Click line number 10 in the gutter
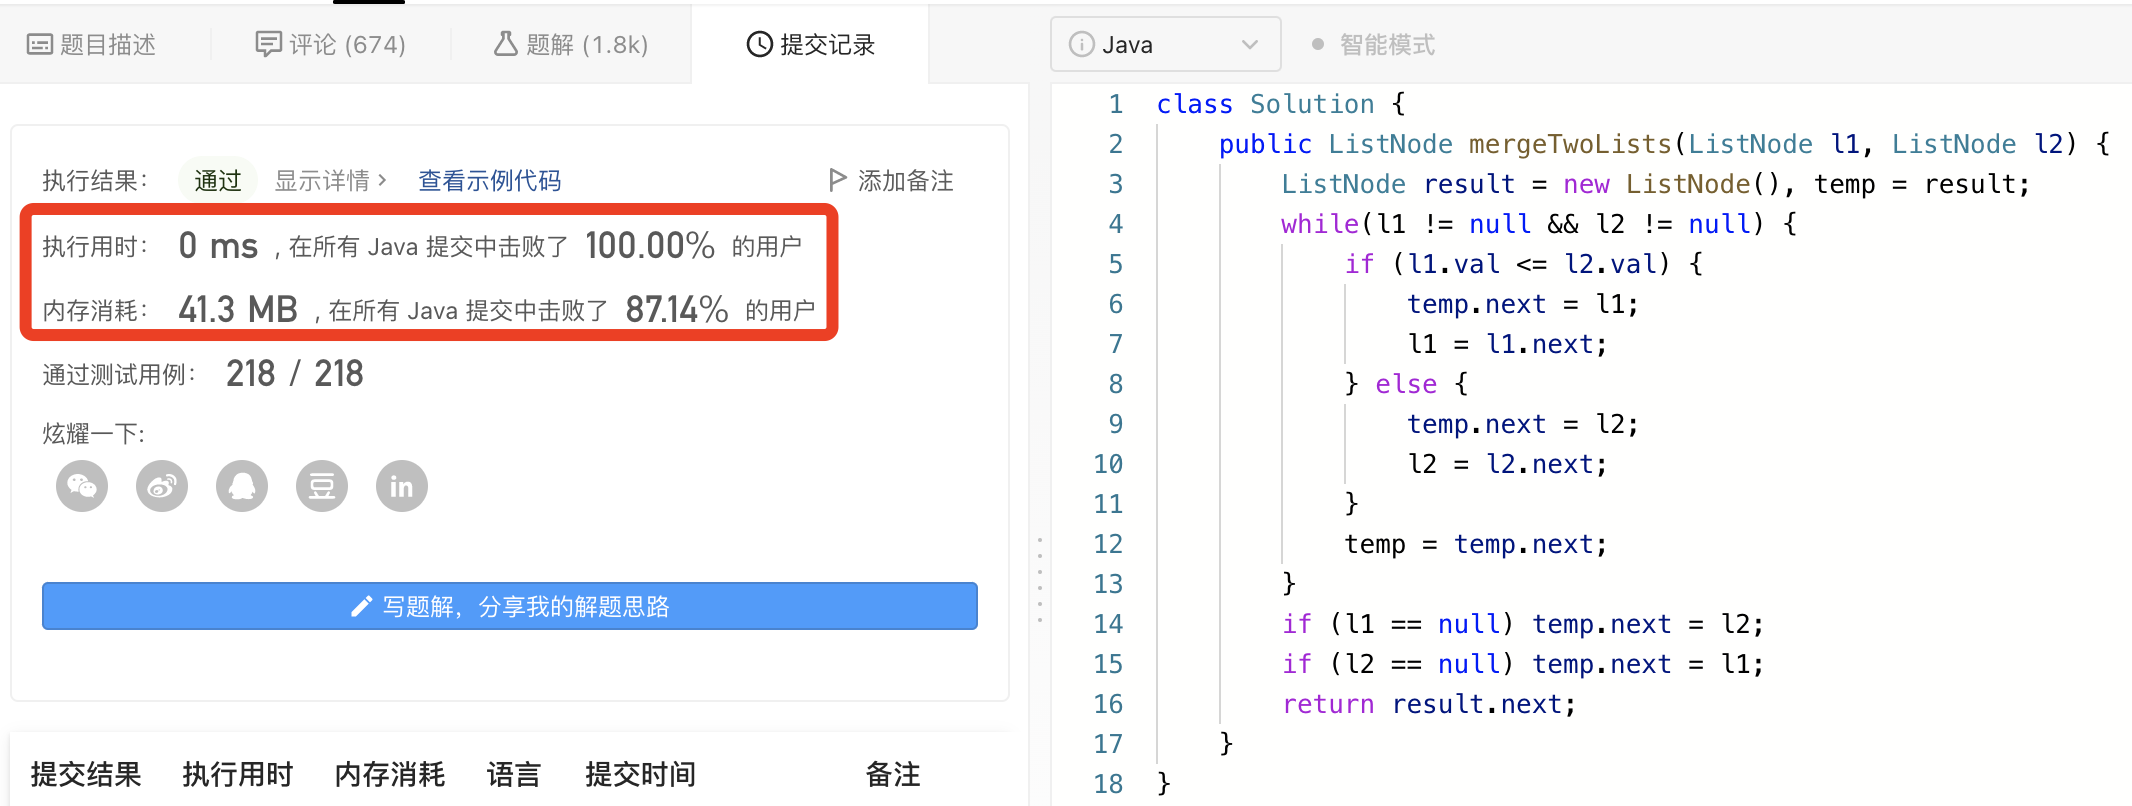Image resolution: width=2132 pixels, height=806 pixels. click(x=1108, y=464)
